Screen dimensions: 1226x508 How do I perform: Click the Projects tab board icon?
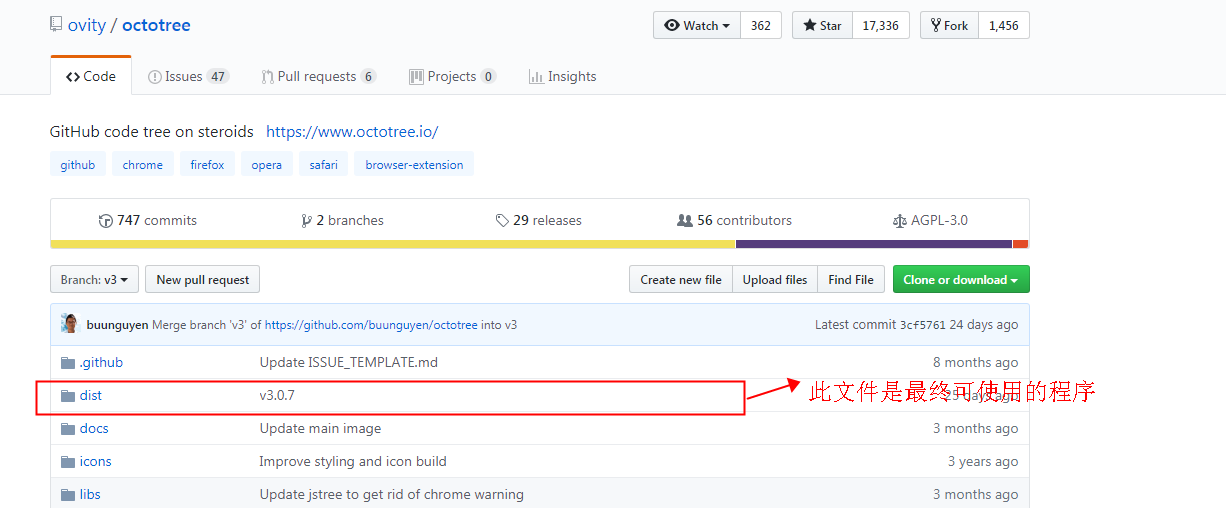click(x=416, y=77)
